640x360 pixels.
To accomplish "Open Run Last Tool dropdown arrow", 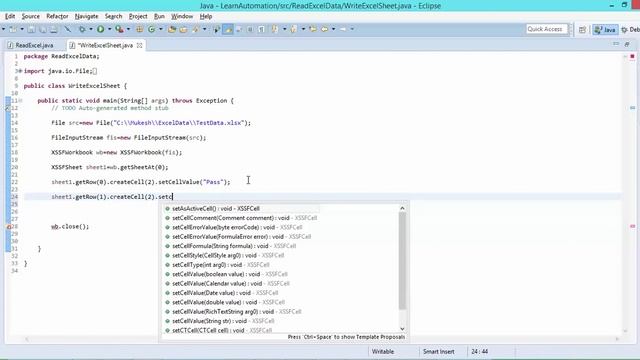I will (x=128, y=29).
